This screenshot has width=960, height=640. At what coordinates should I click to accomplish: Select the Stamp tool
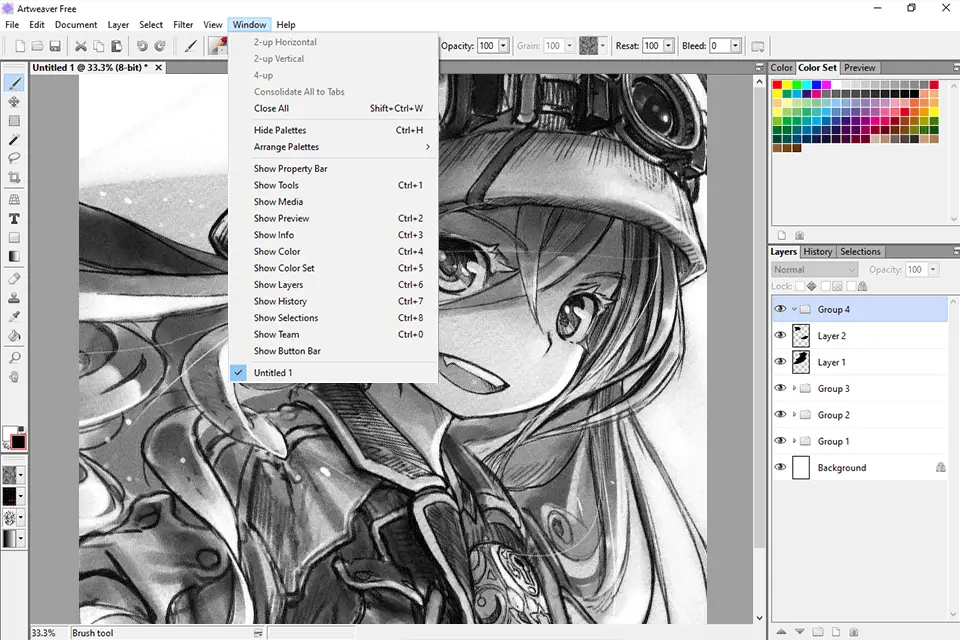[x=14, y=298]
